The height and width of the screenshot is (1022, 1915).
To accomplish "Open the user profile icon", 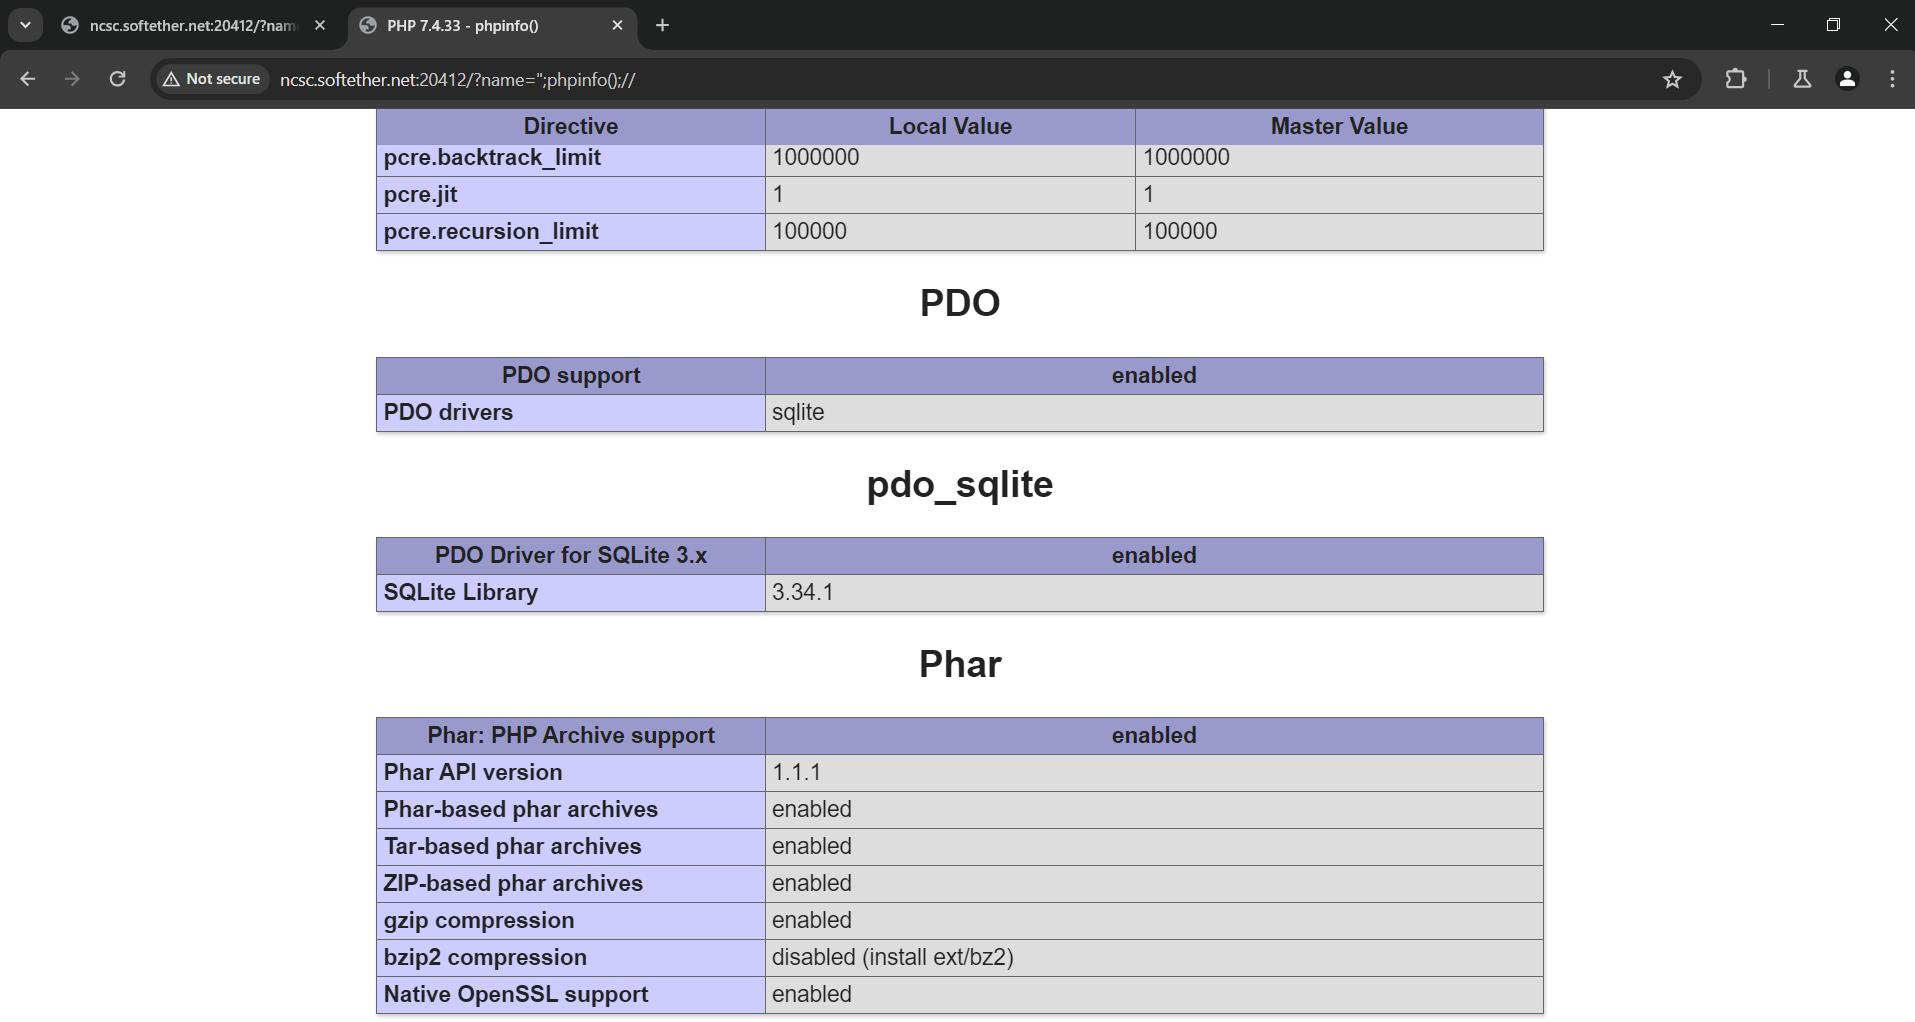I will click(1847, 79).
